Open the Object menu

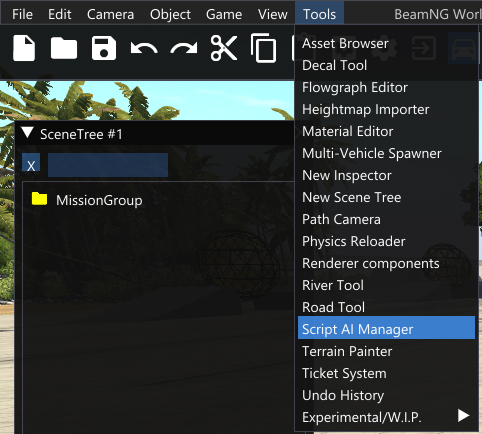click(170, 14)
